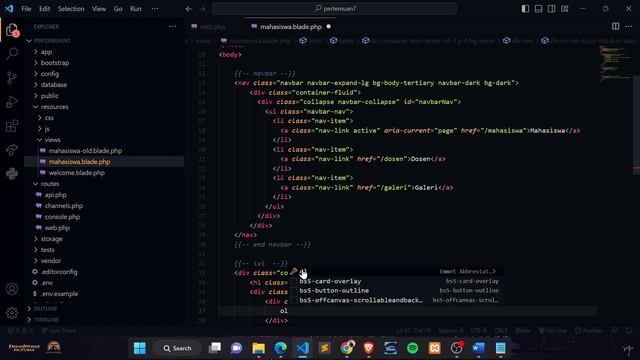Image resolution: width=640 pixels, height=360 pixels.
Task: Toggle the bottom Panel visibility
Action: [538, 9]
